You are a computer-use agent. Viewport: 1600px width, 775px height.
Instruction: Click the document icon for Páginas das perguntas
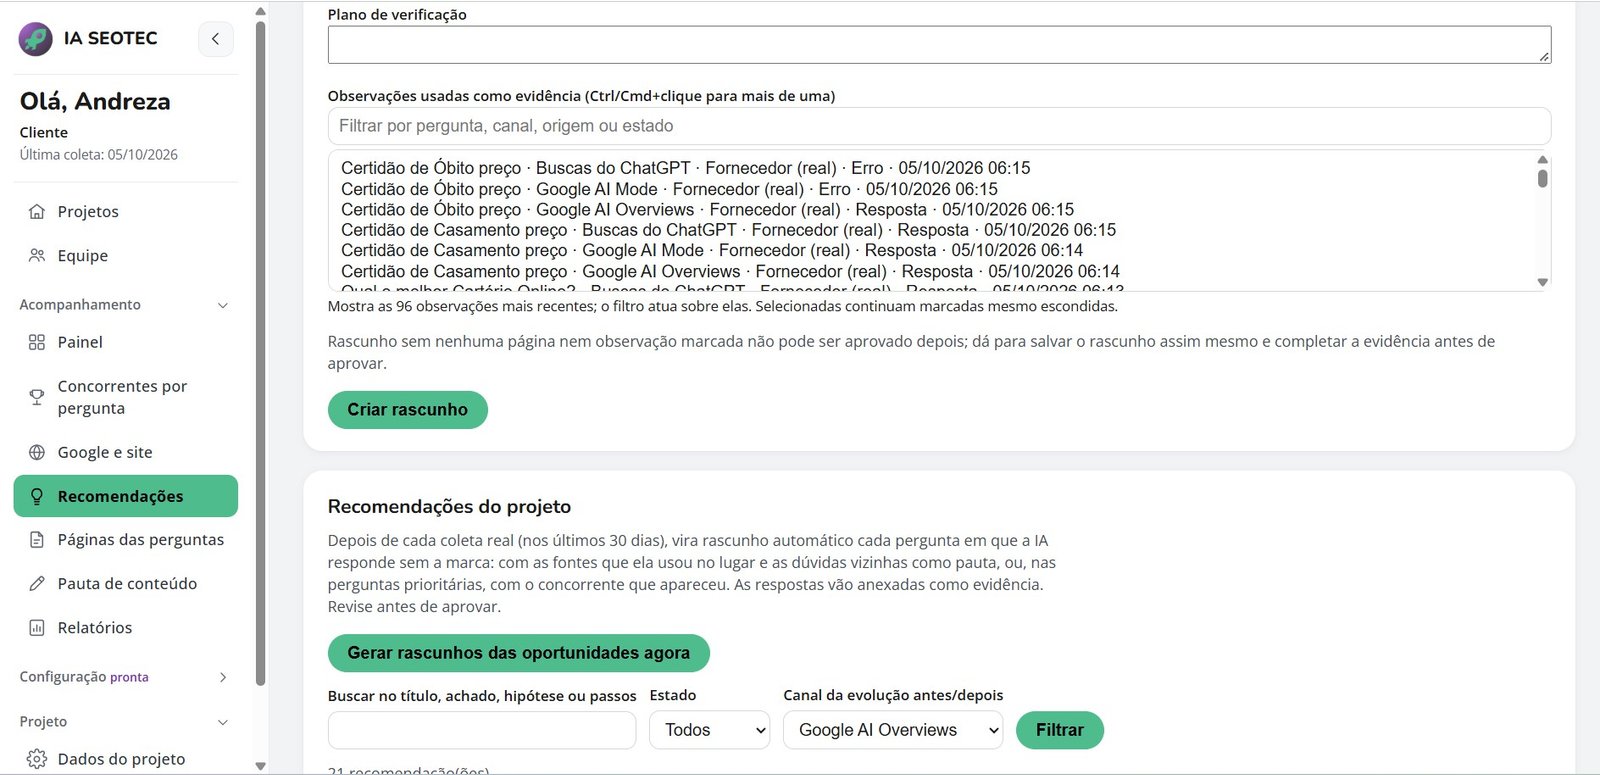pyautogui.click(x=37, y=540)
